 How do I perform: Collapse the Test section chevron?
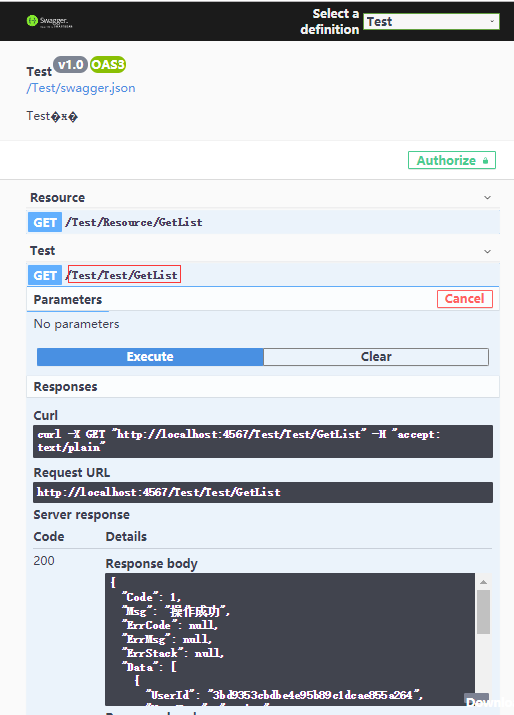click(x=488, y=251)
